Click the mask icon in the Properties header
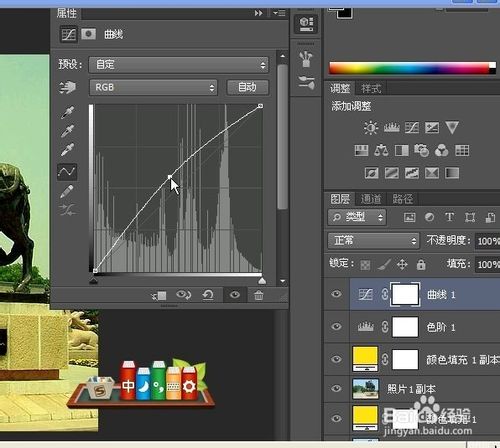 coord(89,34)
